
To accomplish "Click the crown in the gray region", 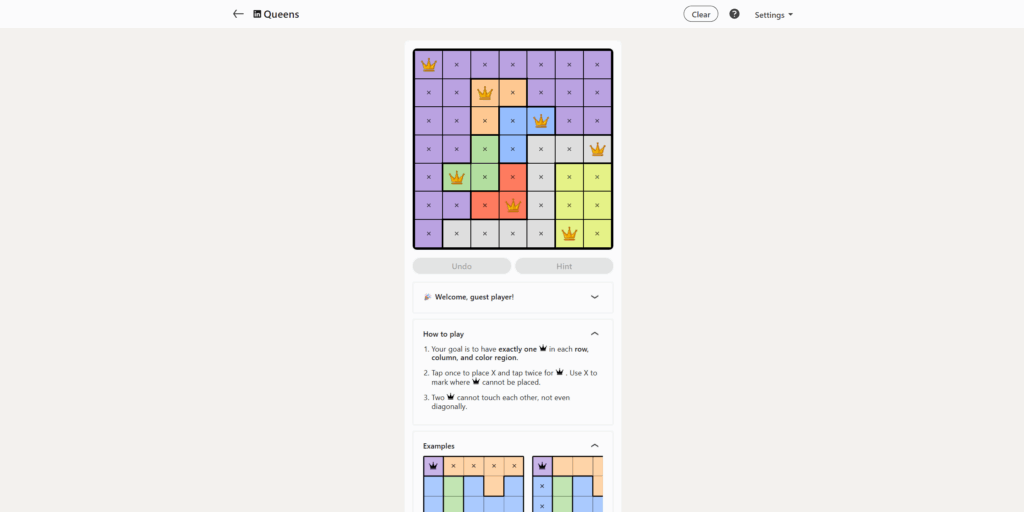I will [x=597, y=149].
